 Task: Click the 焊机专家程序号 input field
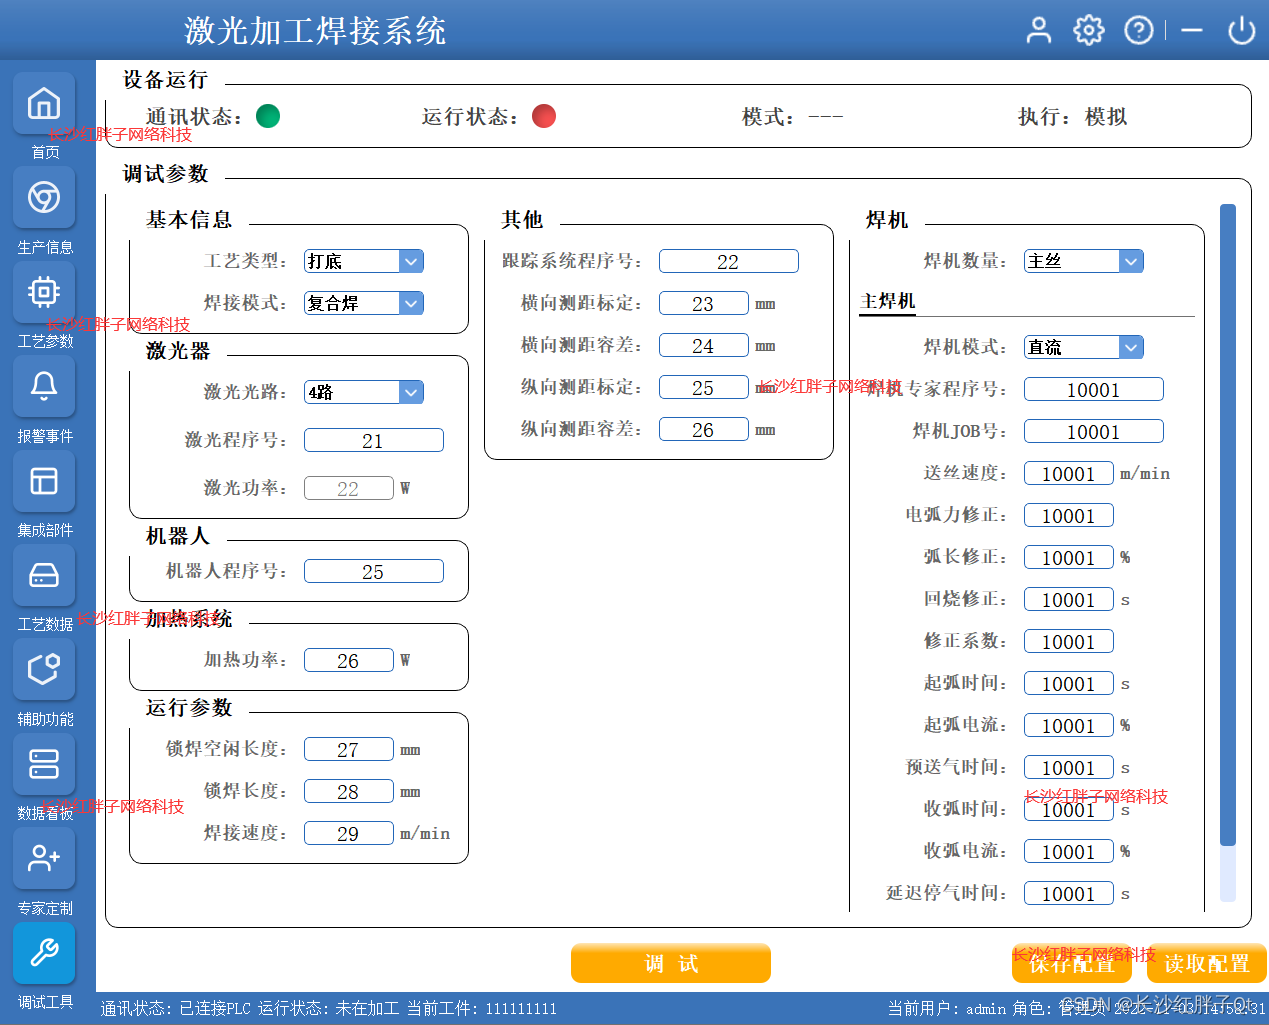point(1094,389)
